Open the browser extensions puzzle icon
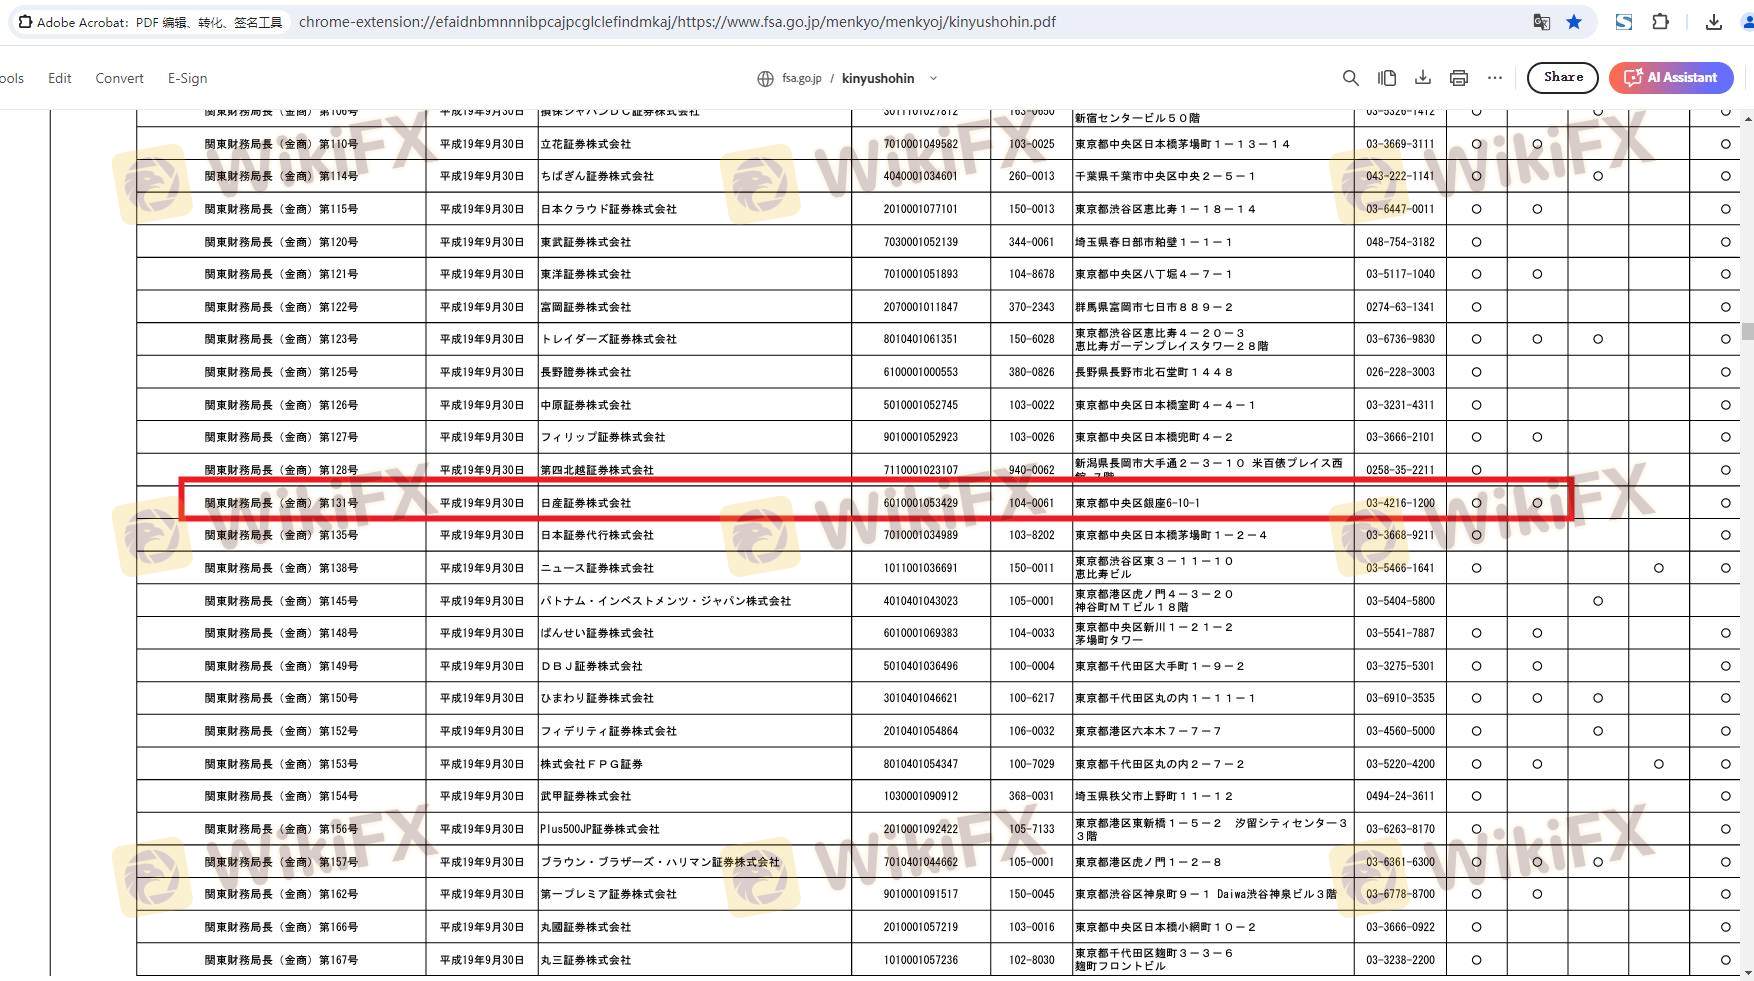Image resolution: width=1754 pixels, height=981 pixels. [1660, 22]
